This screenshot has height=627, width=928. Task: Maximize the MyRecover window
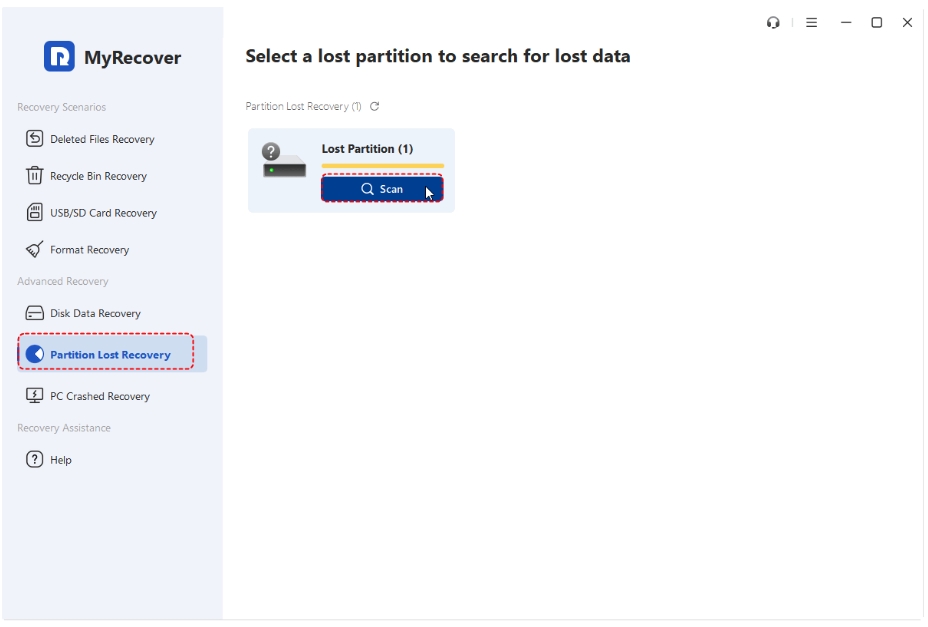pyautogui.click(x=877, y=22)
